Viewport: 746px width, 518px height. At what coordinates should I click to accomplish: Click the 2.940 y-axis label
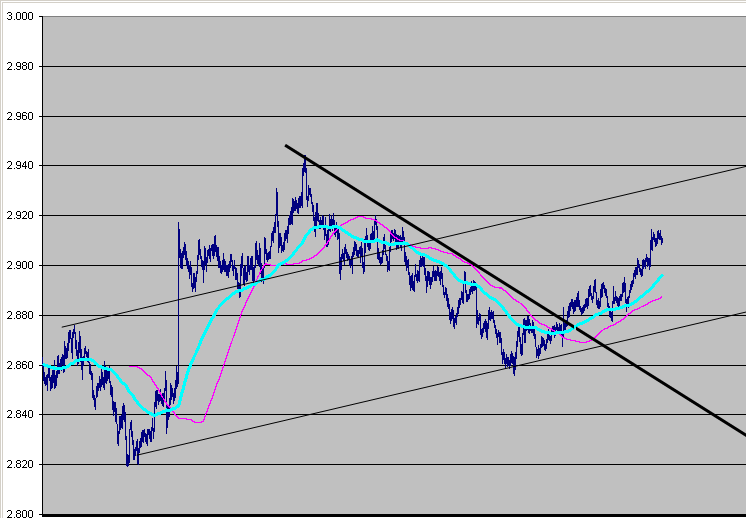tap(20, 166)
